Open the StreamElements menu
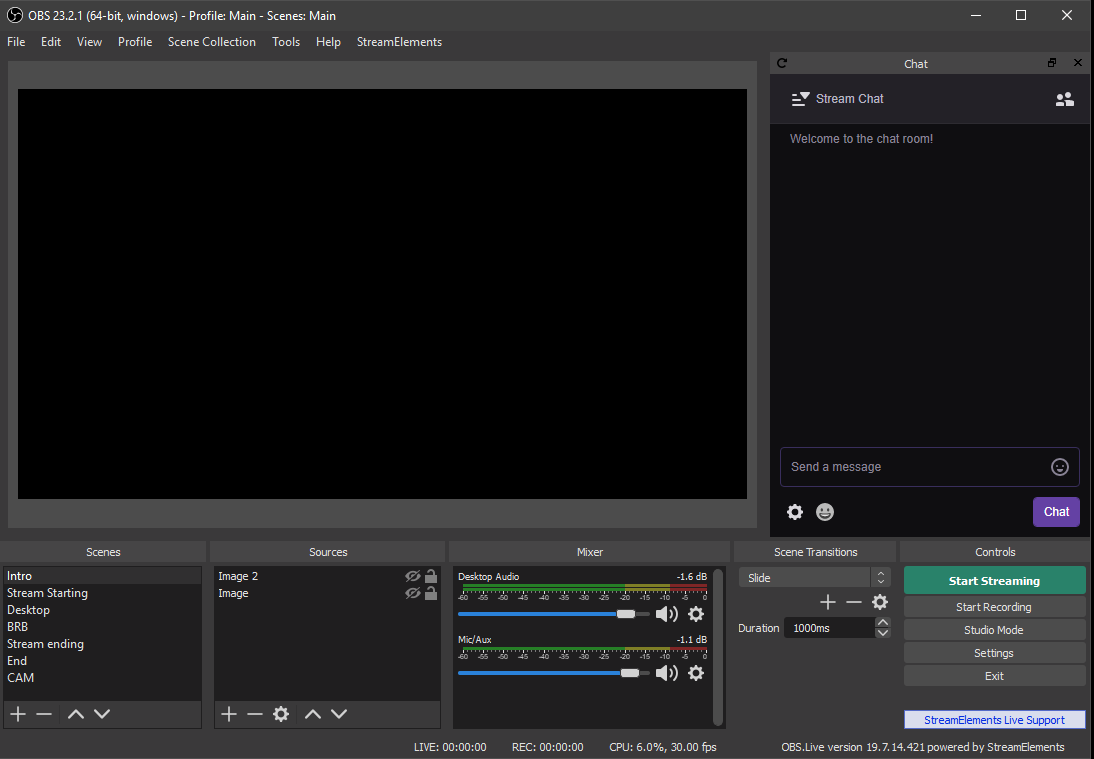1094x759 pixels. tap(399, 42)
